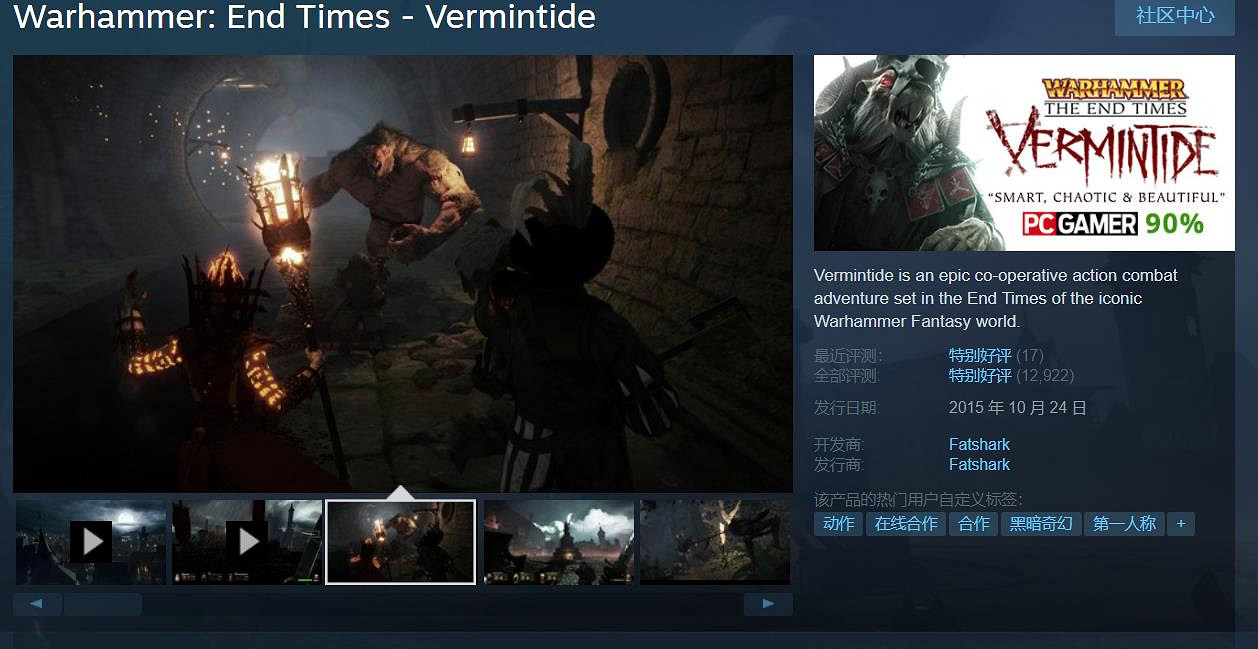Image resolution: width=1258 pixels, height=649 pixels.
Task: Click the Vermintide header capsule image
Action: tap(1024, 153)
